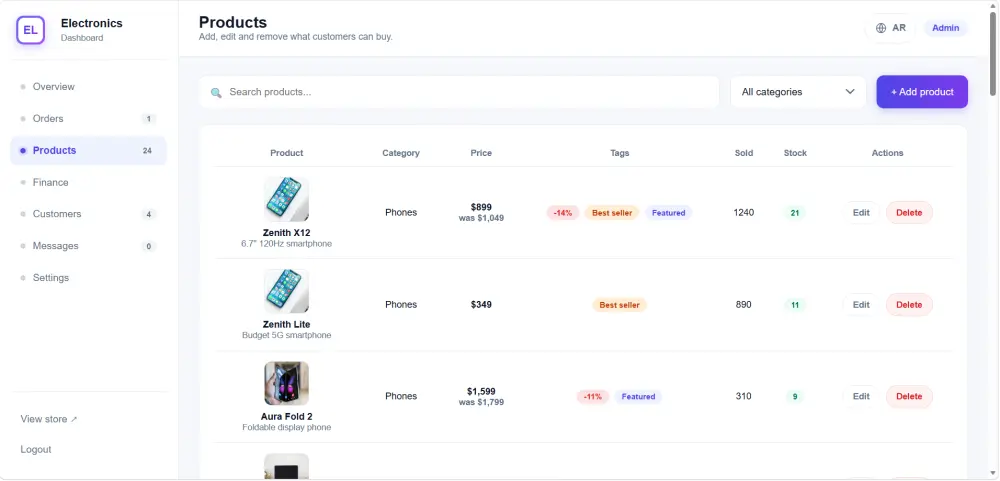Delete the Aura Fold 2 product
This screenshot has width=1000, height=481.
(909, 396)
